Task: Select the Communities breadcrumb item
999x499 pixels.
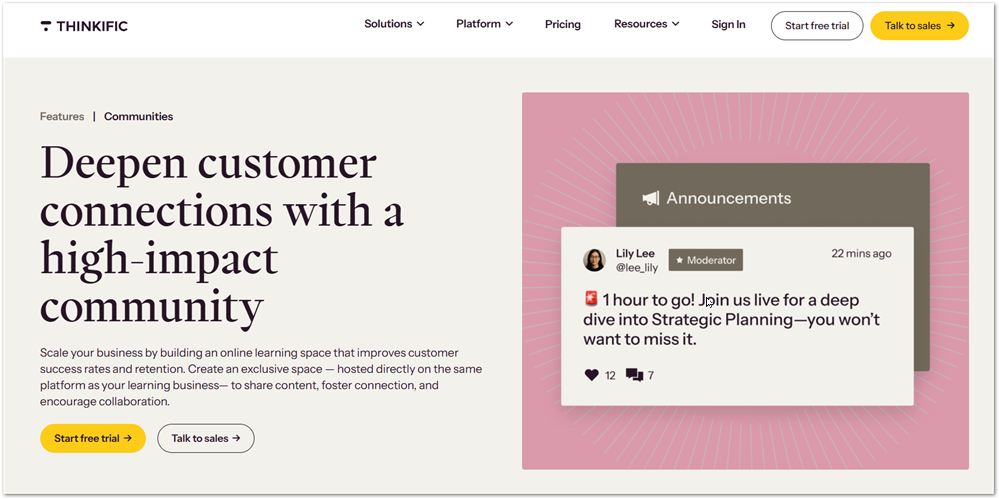Action: click(138, 116)
